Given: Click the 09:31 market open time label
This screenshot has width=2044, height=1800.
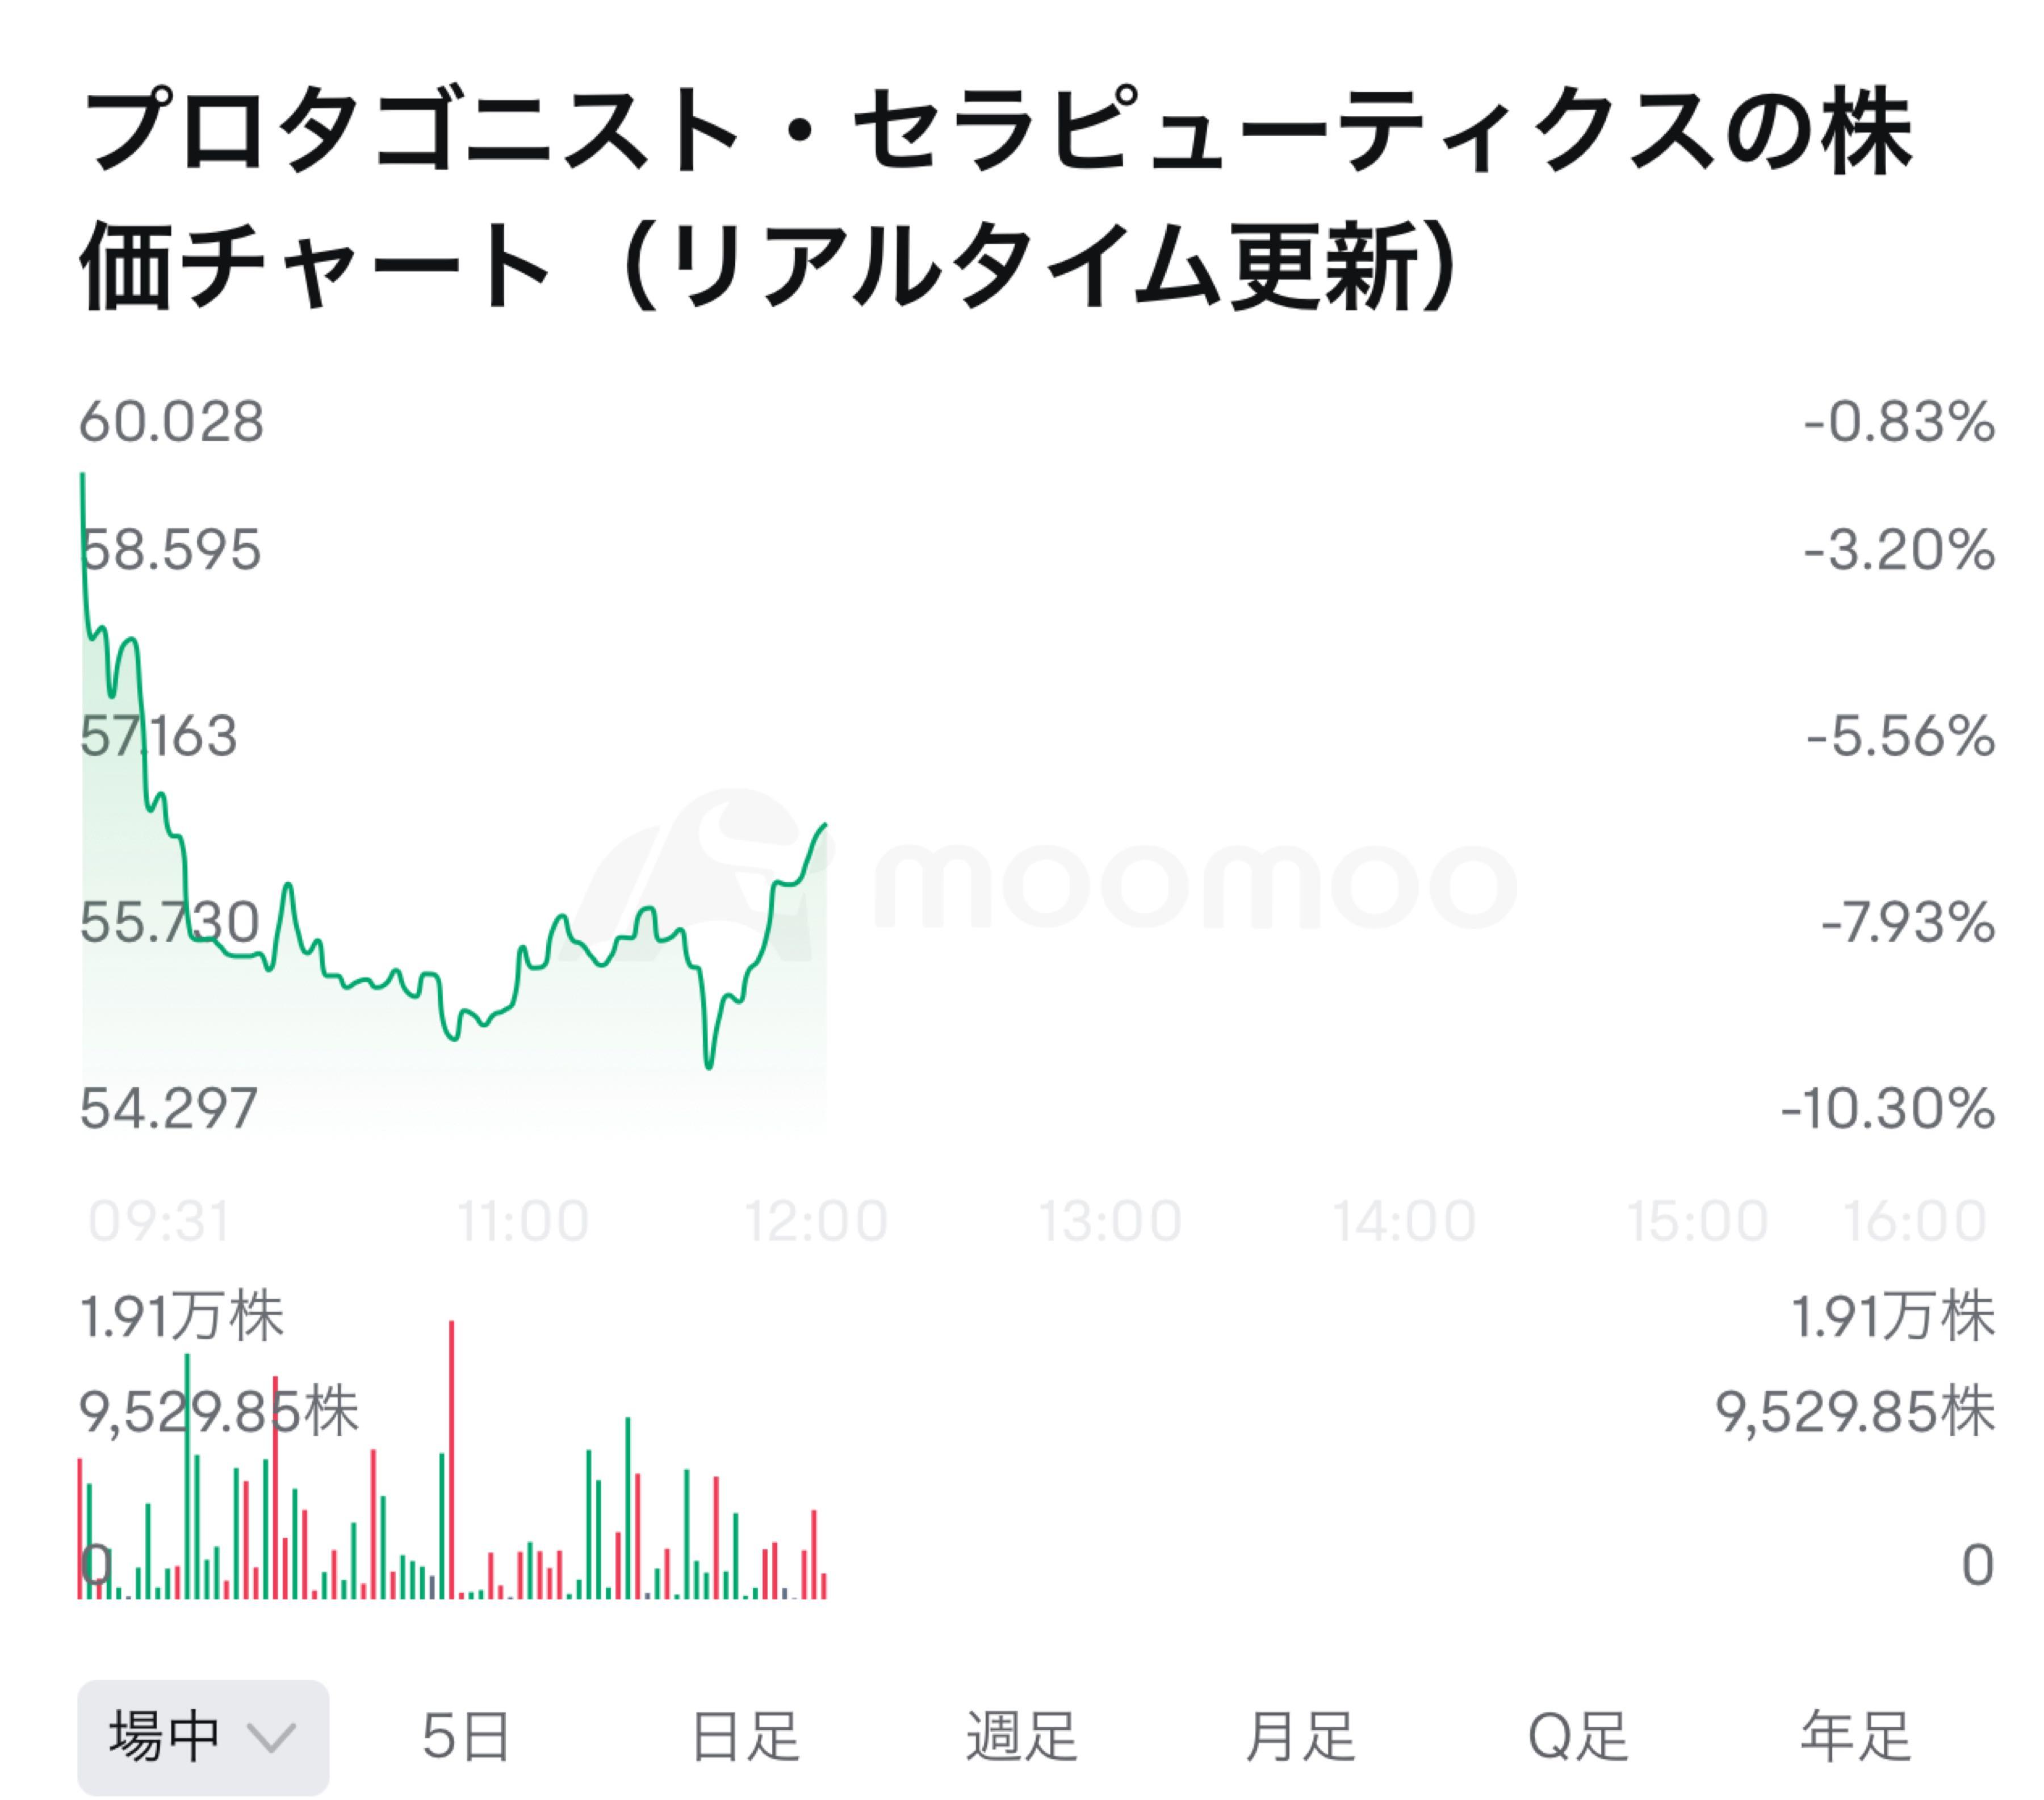Looking at the screenshot, I should click(x=159, y=1222).
